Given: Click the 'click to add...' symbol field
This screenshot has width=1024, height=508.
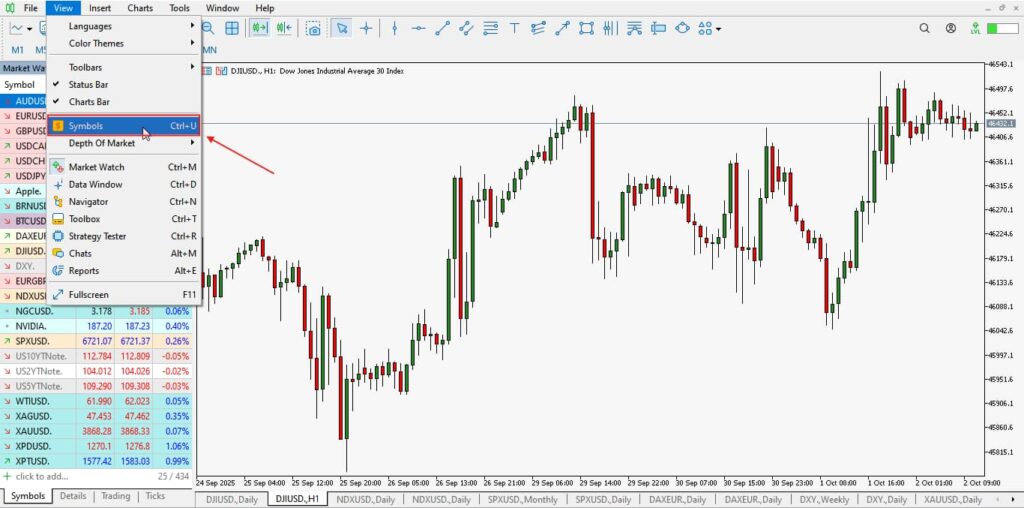Looking at the screenshot, I should (x=45, y=476).
